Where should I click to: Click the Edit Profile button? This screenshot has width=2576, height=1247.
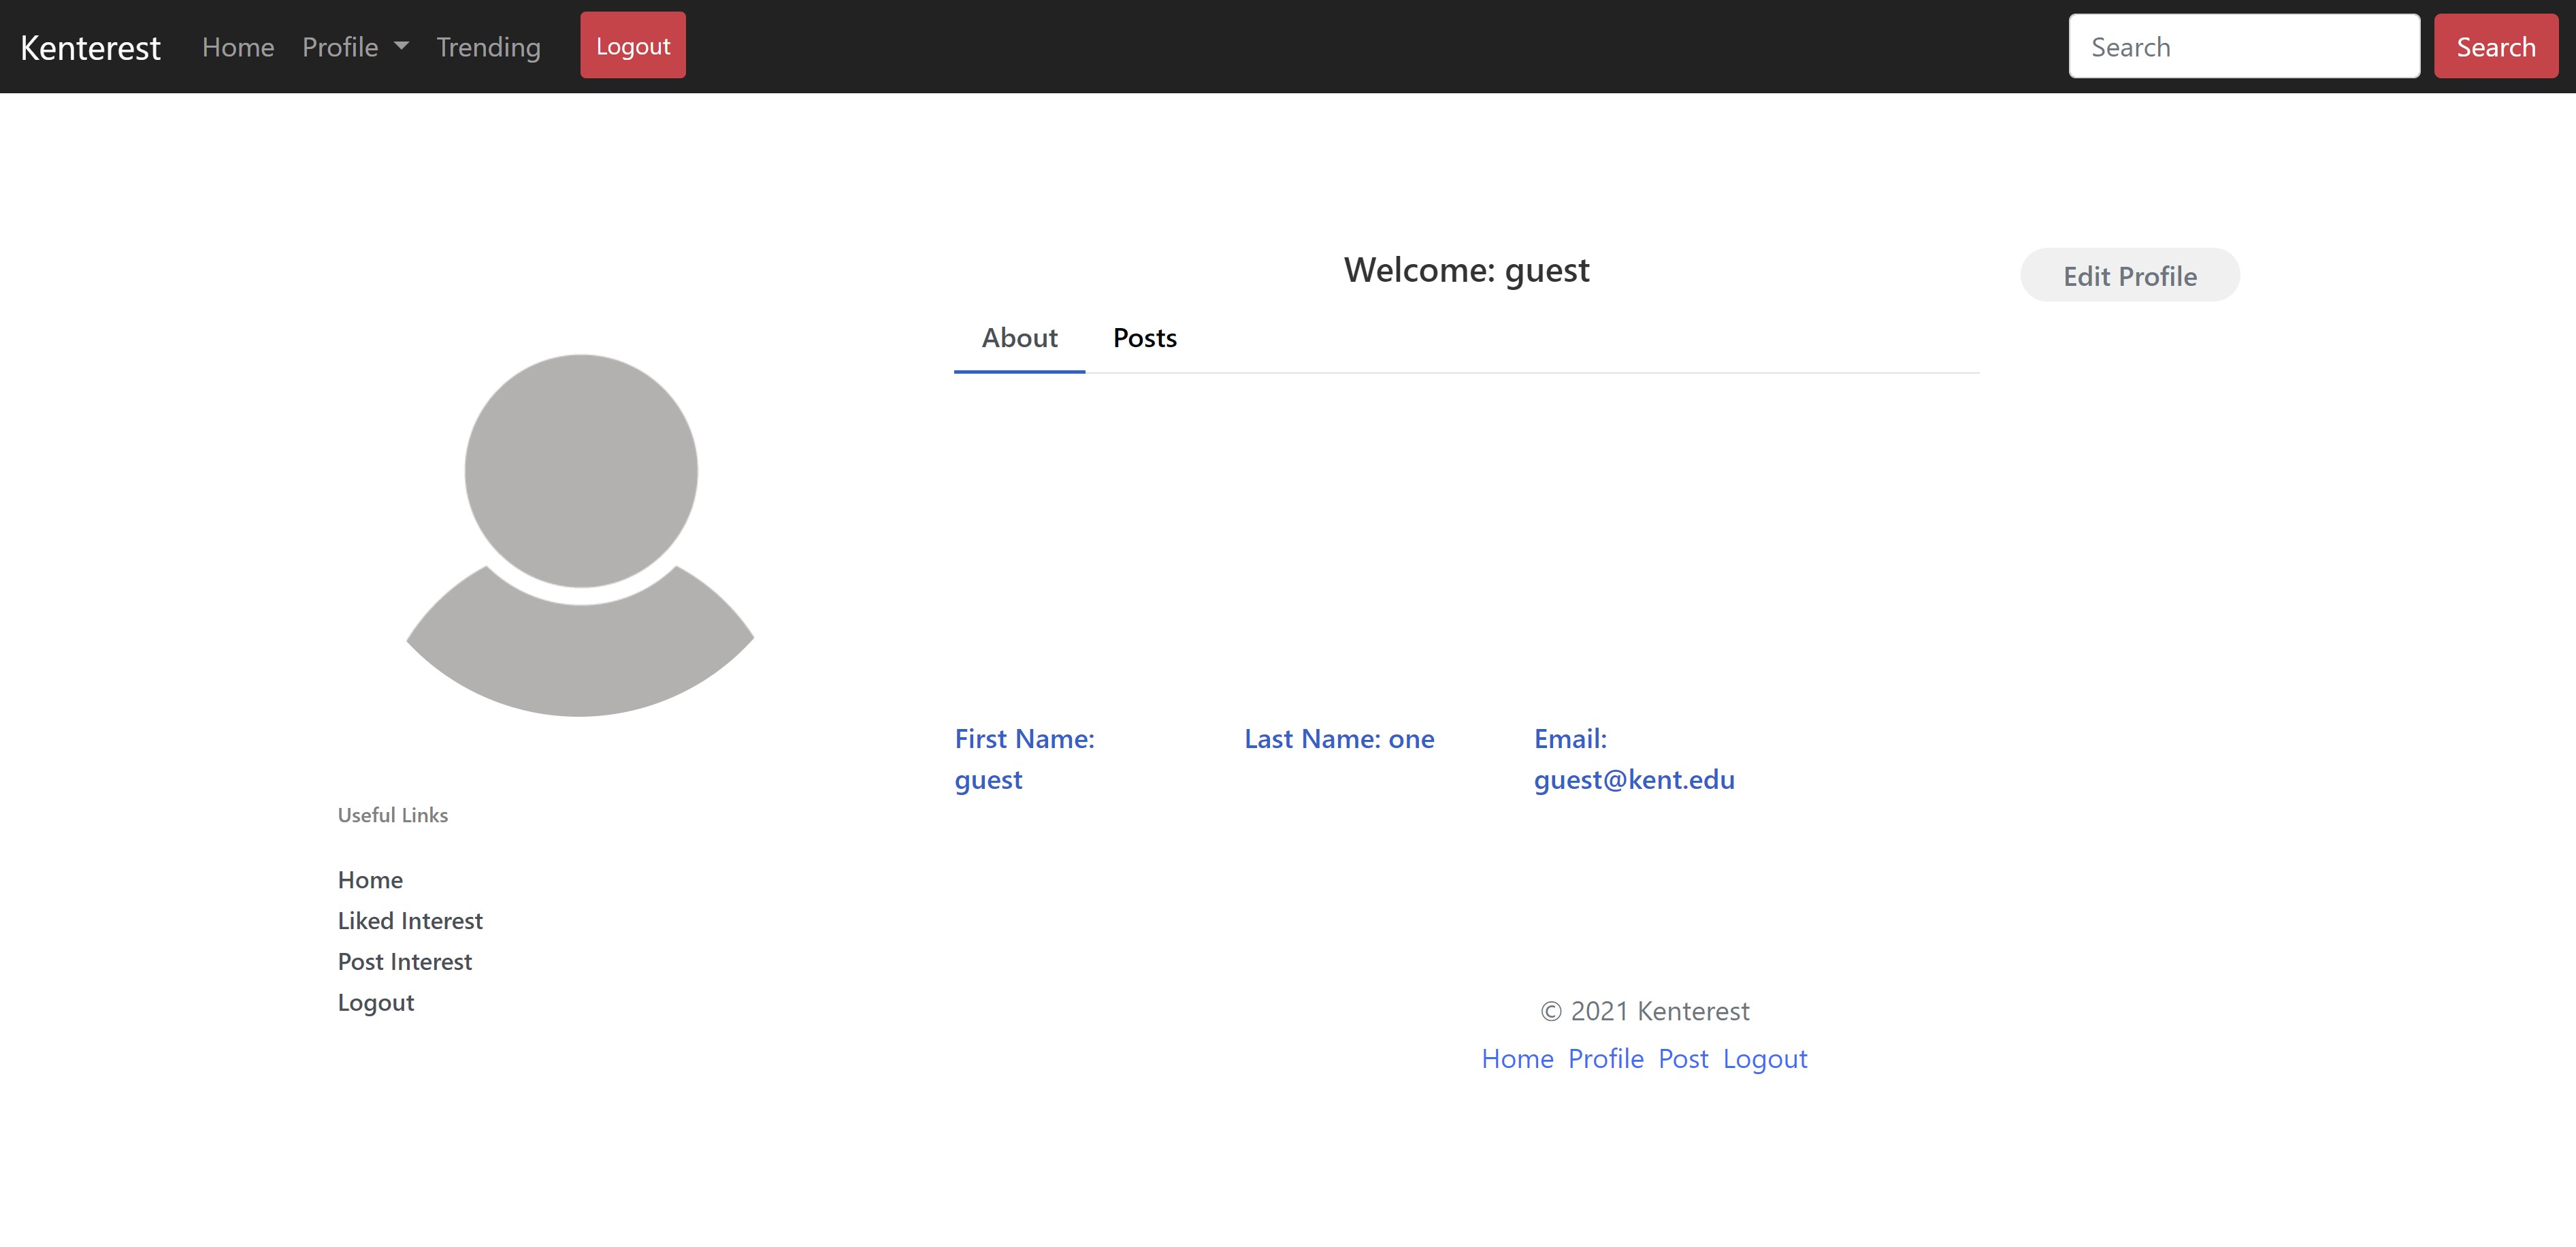click(x=2130, y=276)
